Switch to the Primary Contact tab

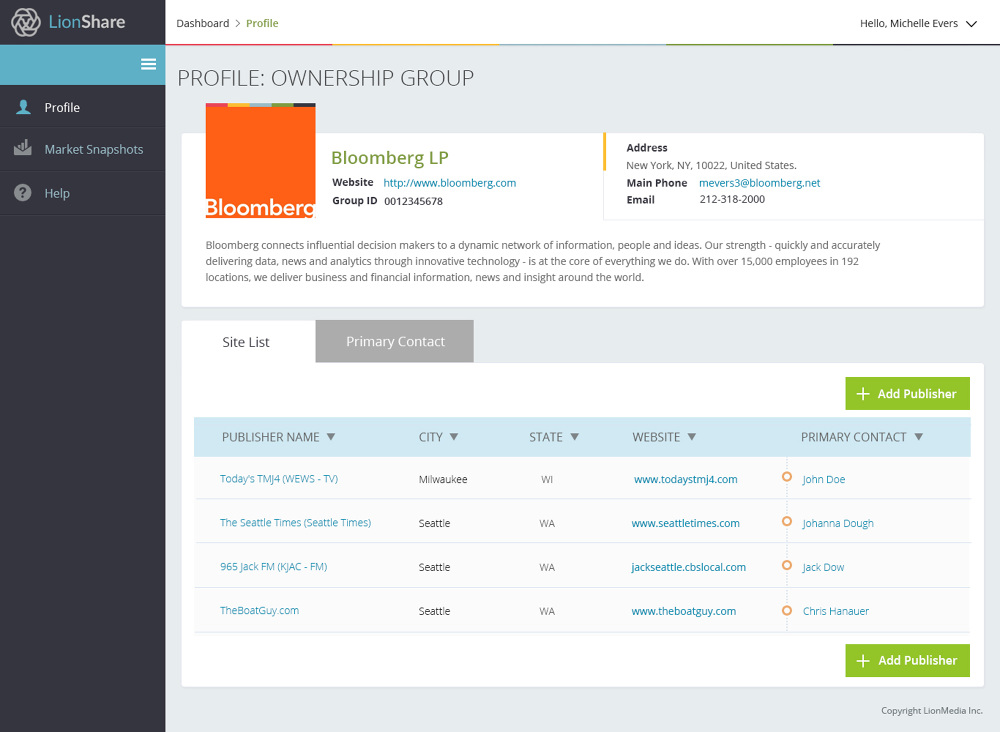[x=395, y=342]
